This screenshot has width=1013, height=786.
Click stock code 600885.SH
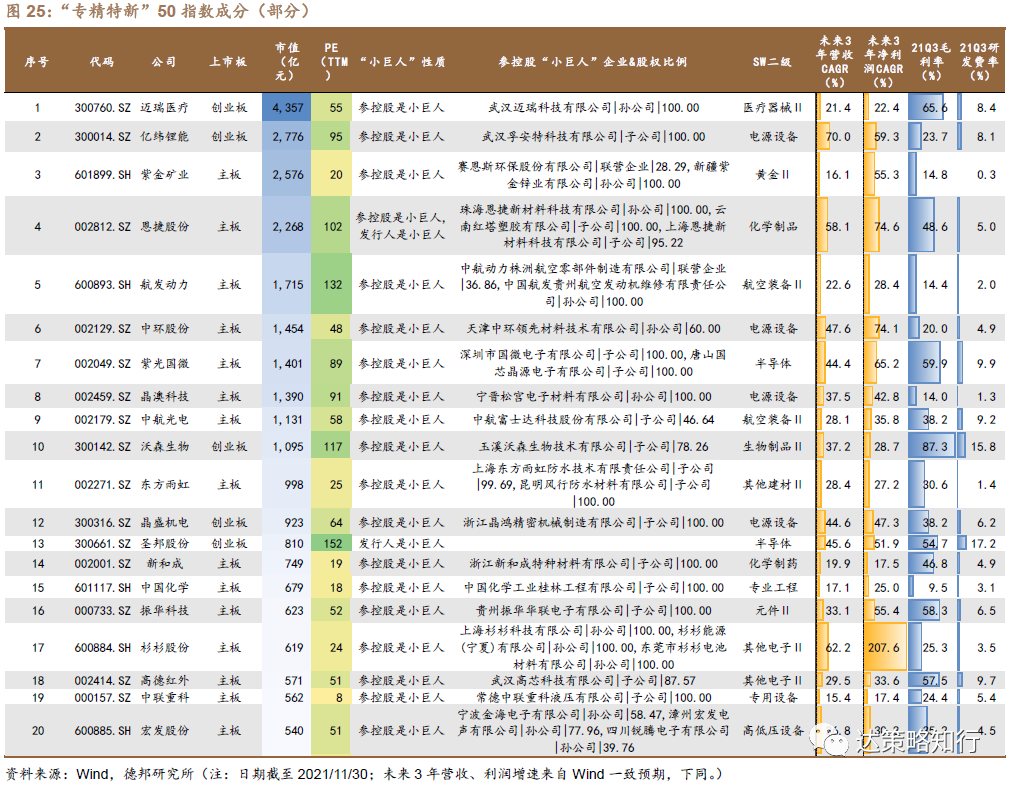click(102, 730)
